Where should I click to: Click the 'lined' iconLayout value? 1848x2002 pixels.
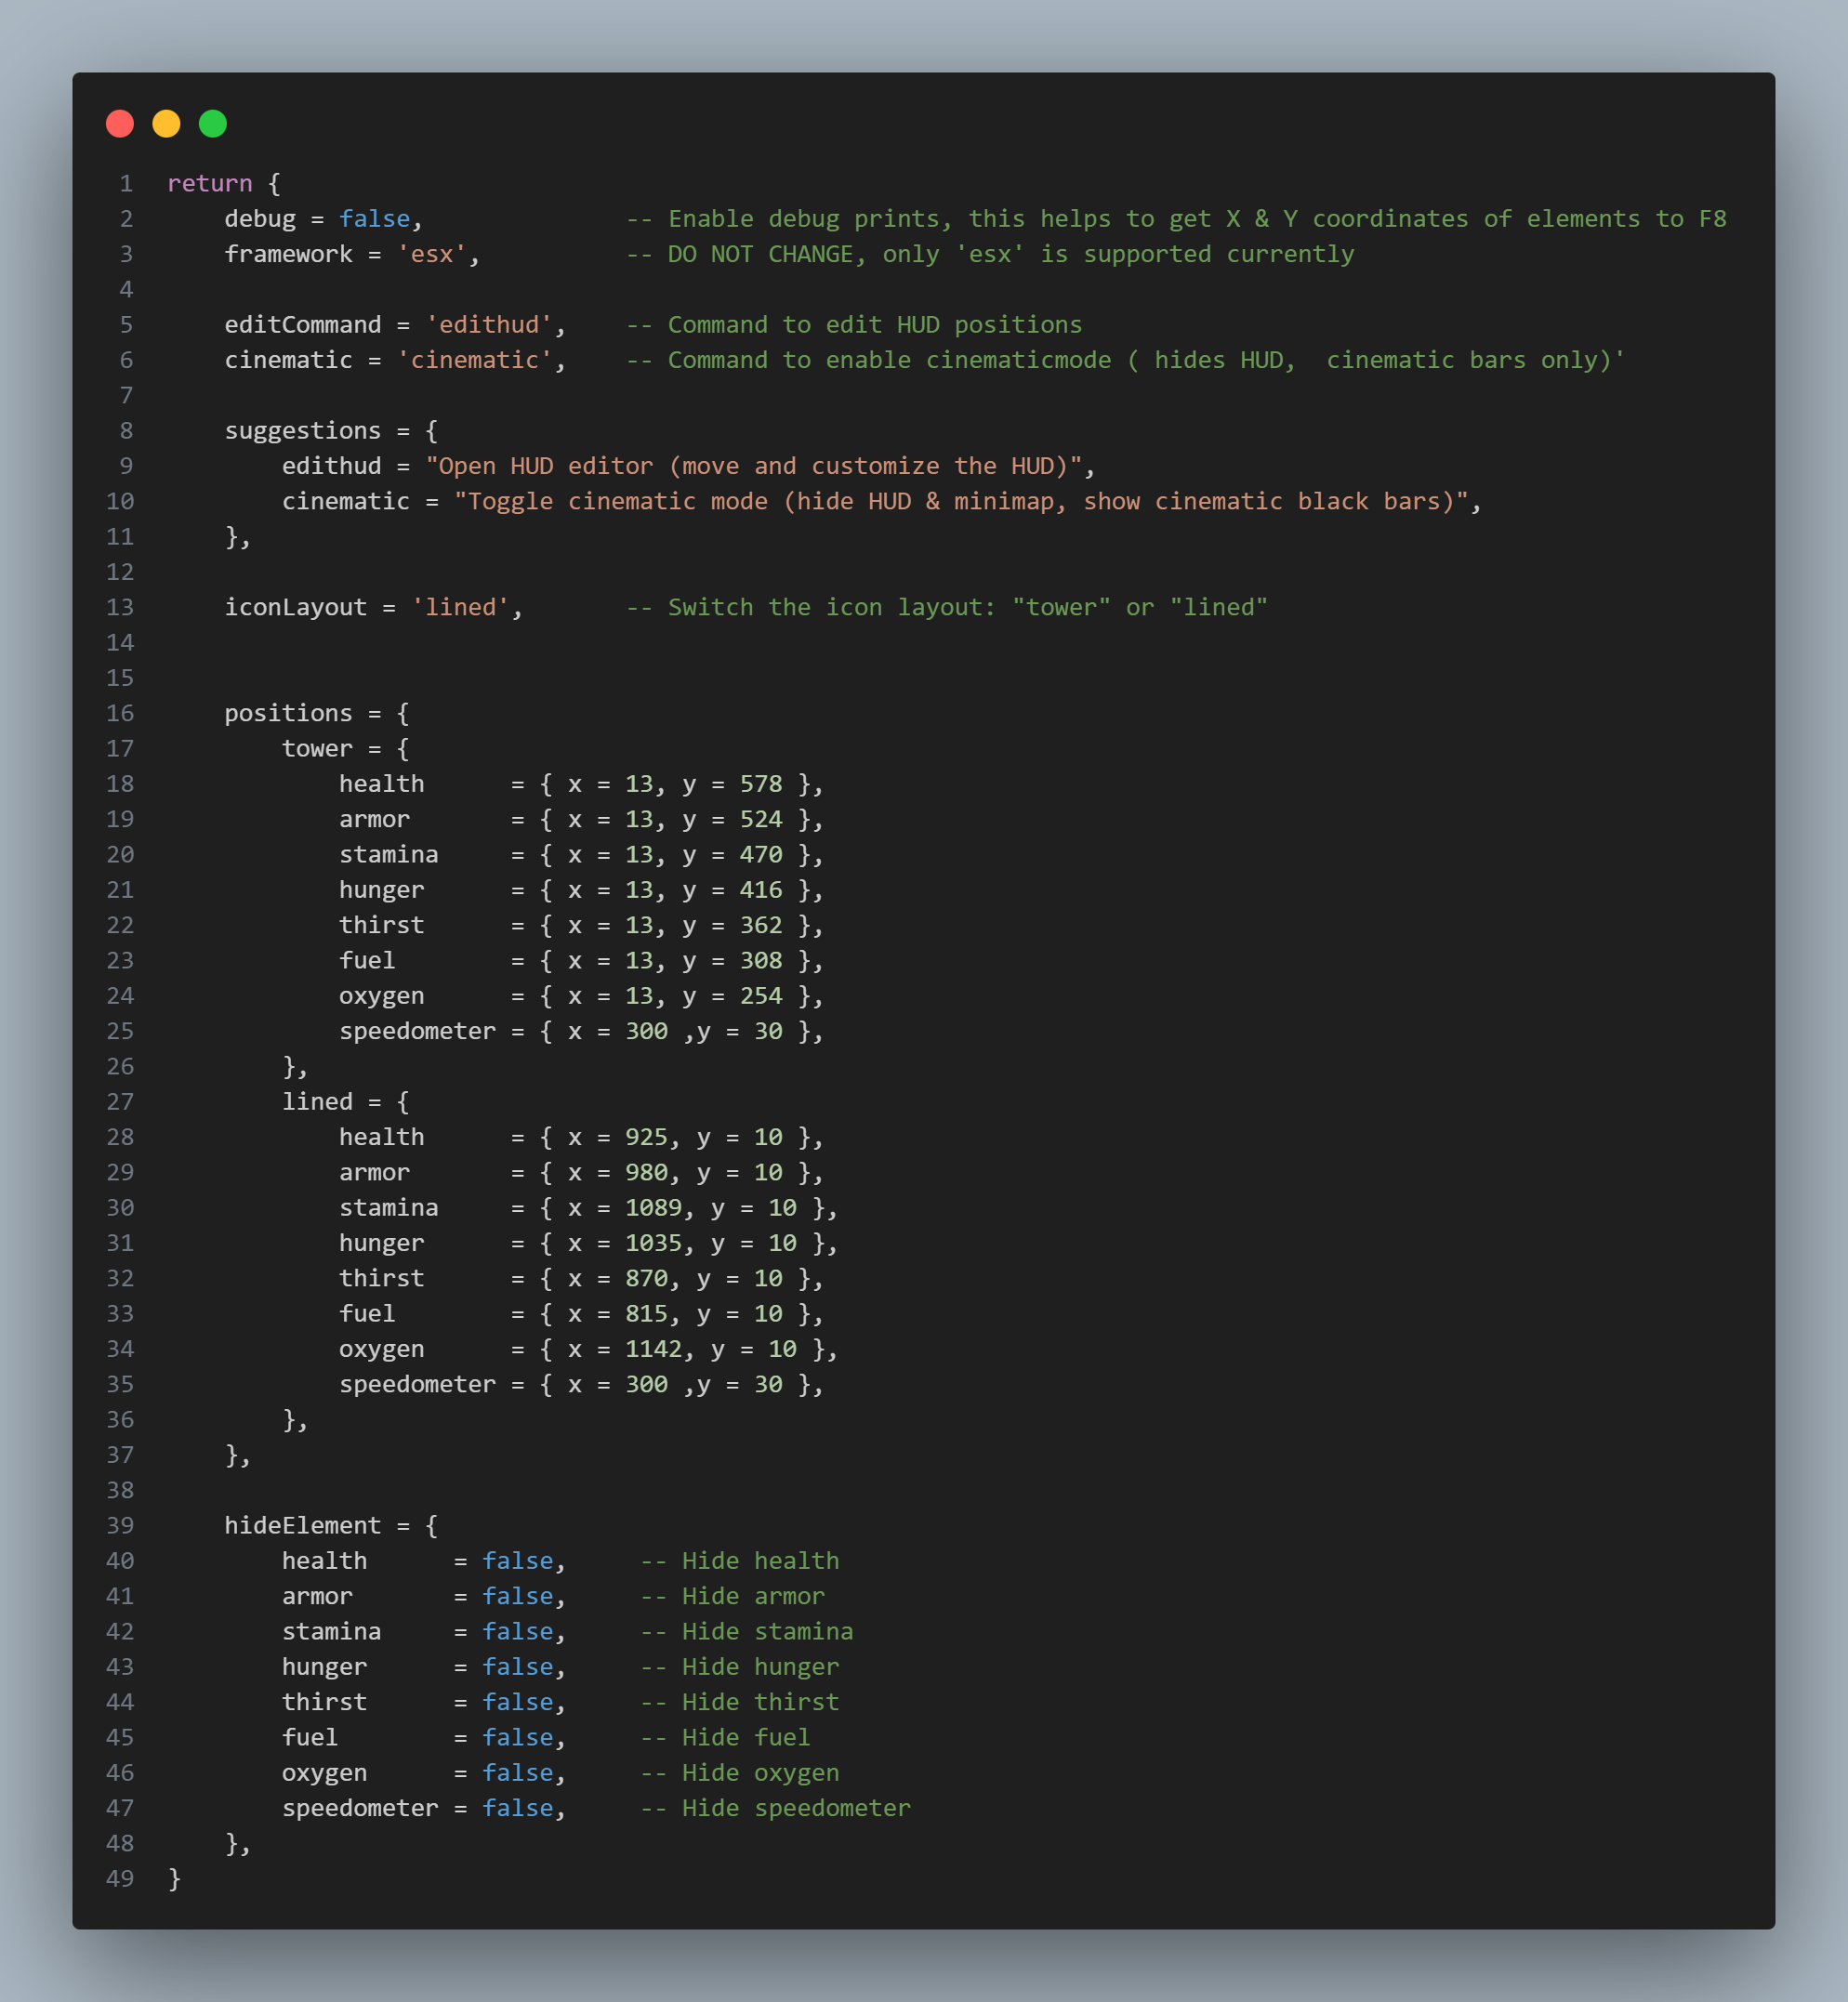coord(460,607)
